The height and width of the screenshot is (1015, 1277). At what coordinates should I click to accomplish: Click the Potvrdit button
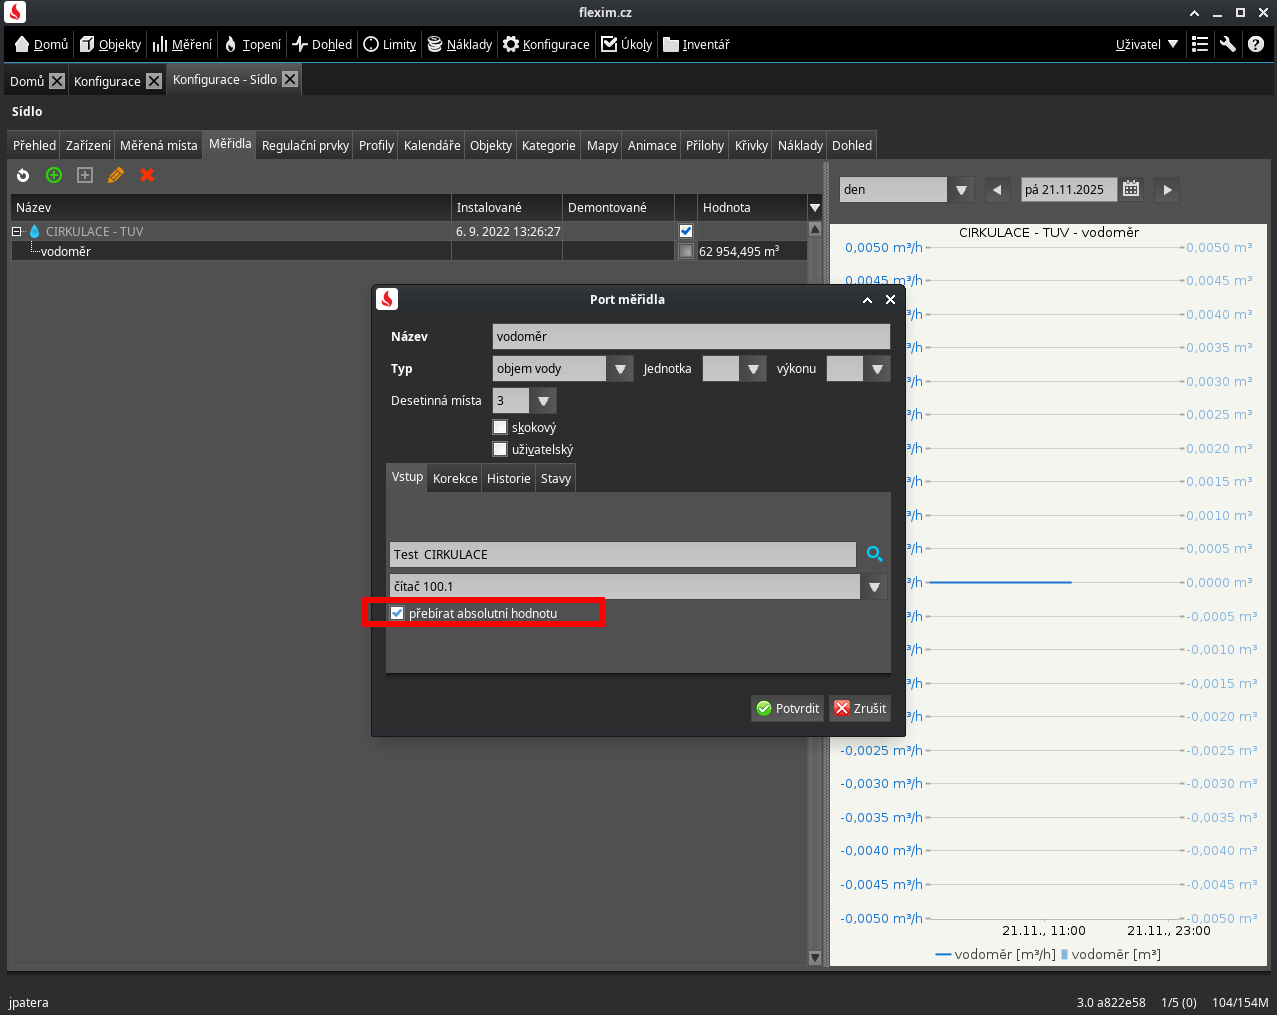[787, 708]
